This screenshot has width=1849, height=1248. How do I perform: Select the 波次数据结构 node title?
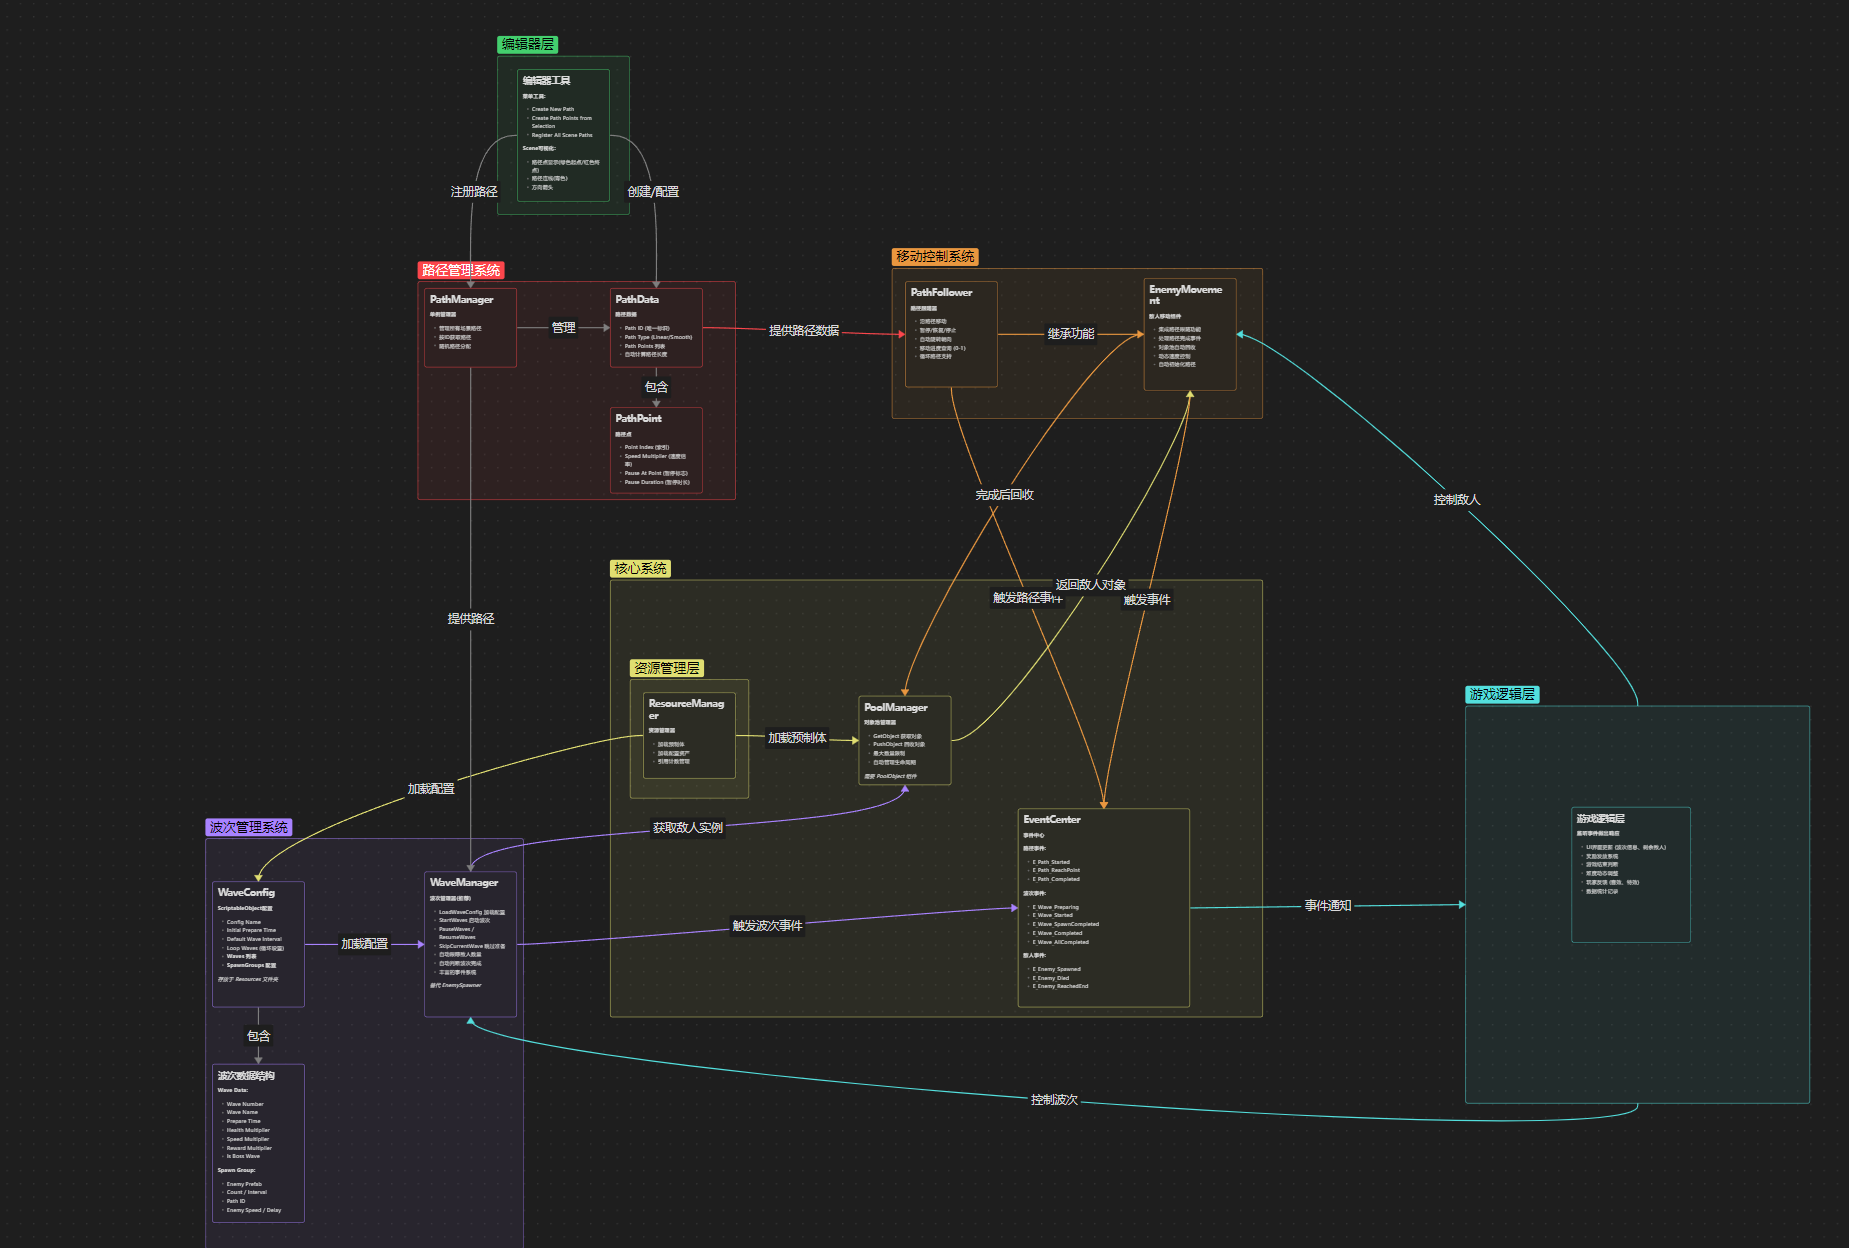(x=246, y=1076)
